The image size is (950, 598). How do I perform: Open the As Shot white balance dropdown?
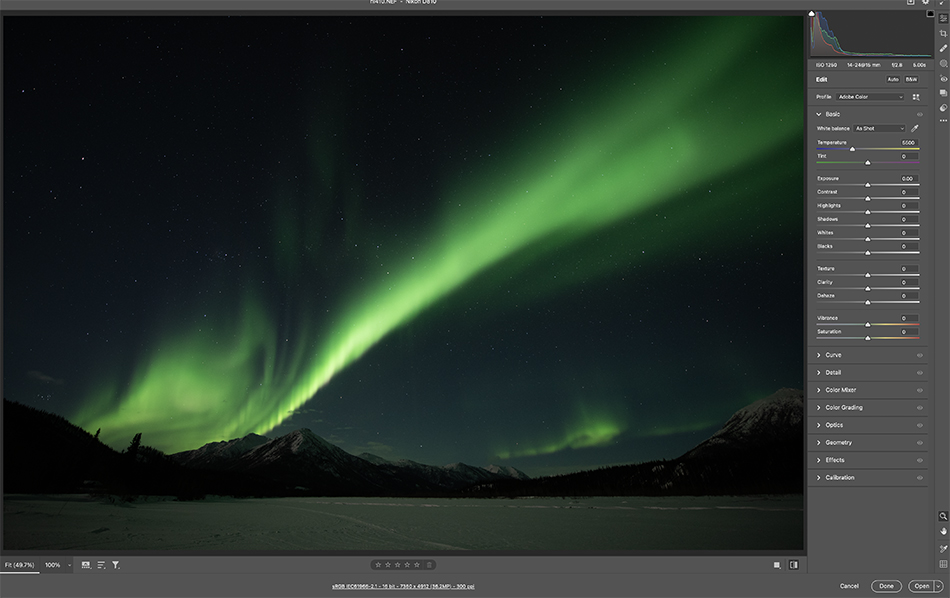coord(879,128)
